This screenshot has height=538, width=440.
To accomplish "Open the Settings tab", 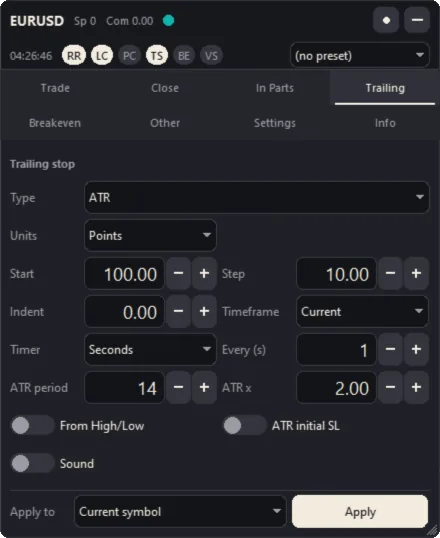I will tap(275, 123).
